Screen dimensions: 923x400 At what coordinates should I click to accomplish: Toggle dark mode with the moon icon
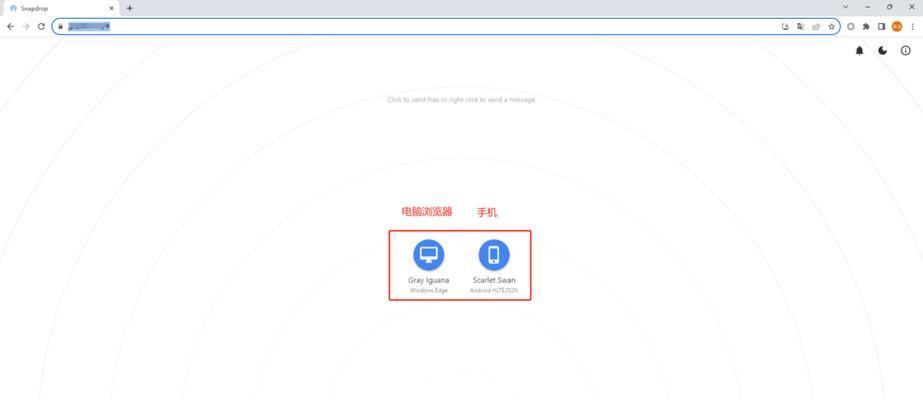[882, 51]
